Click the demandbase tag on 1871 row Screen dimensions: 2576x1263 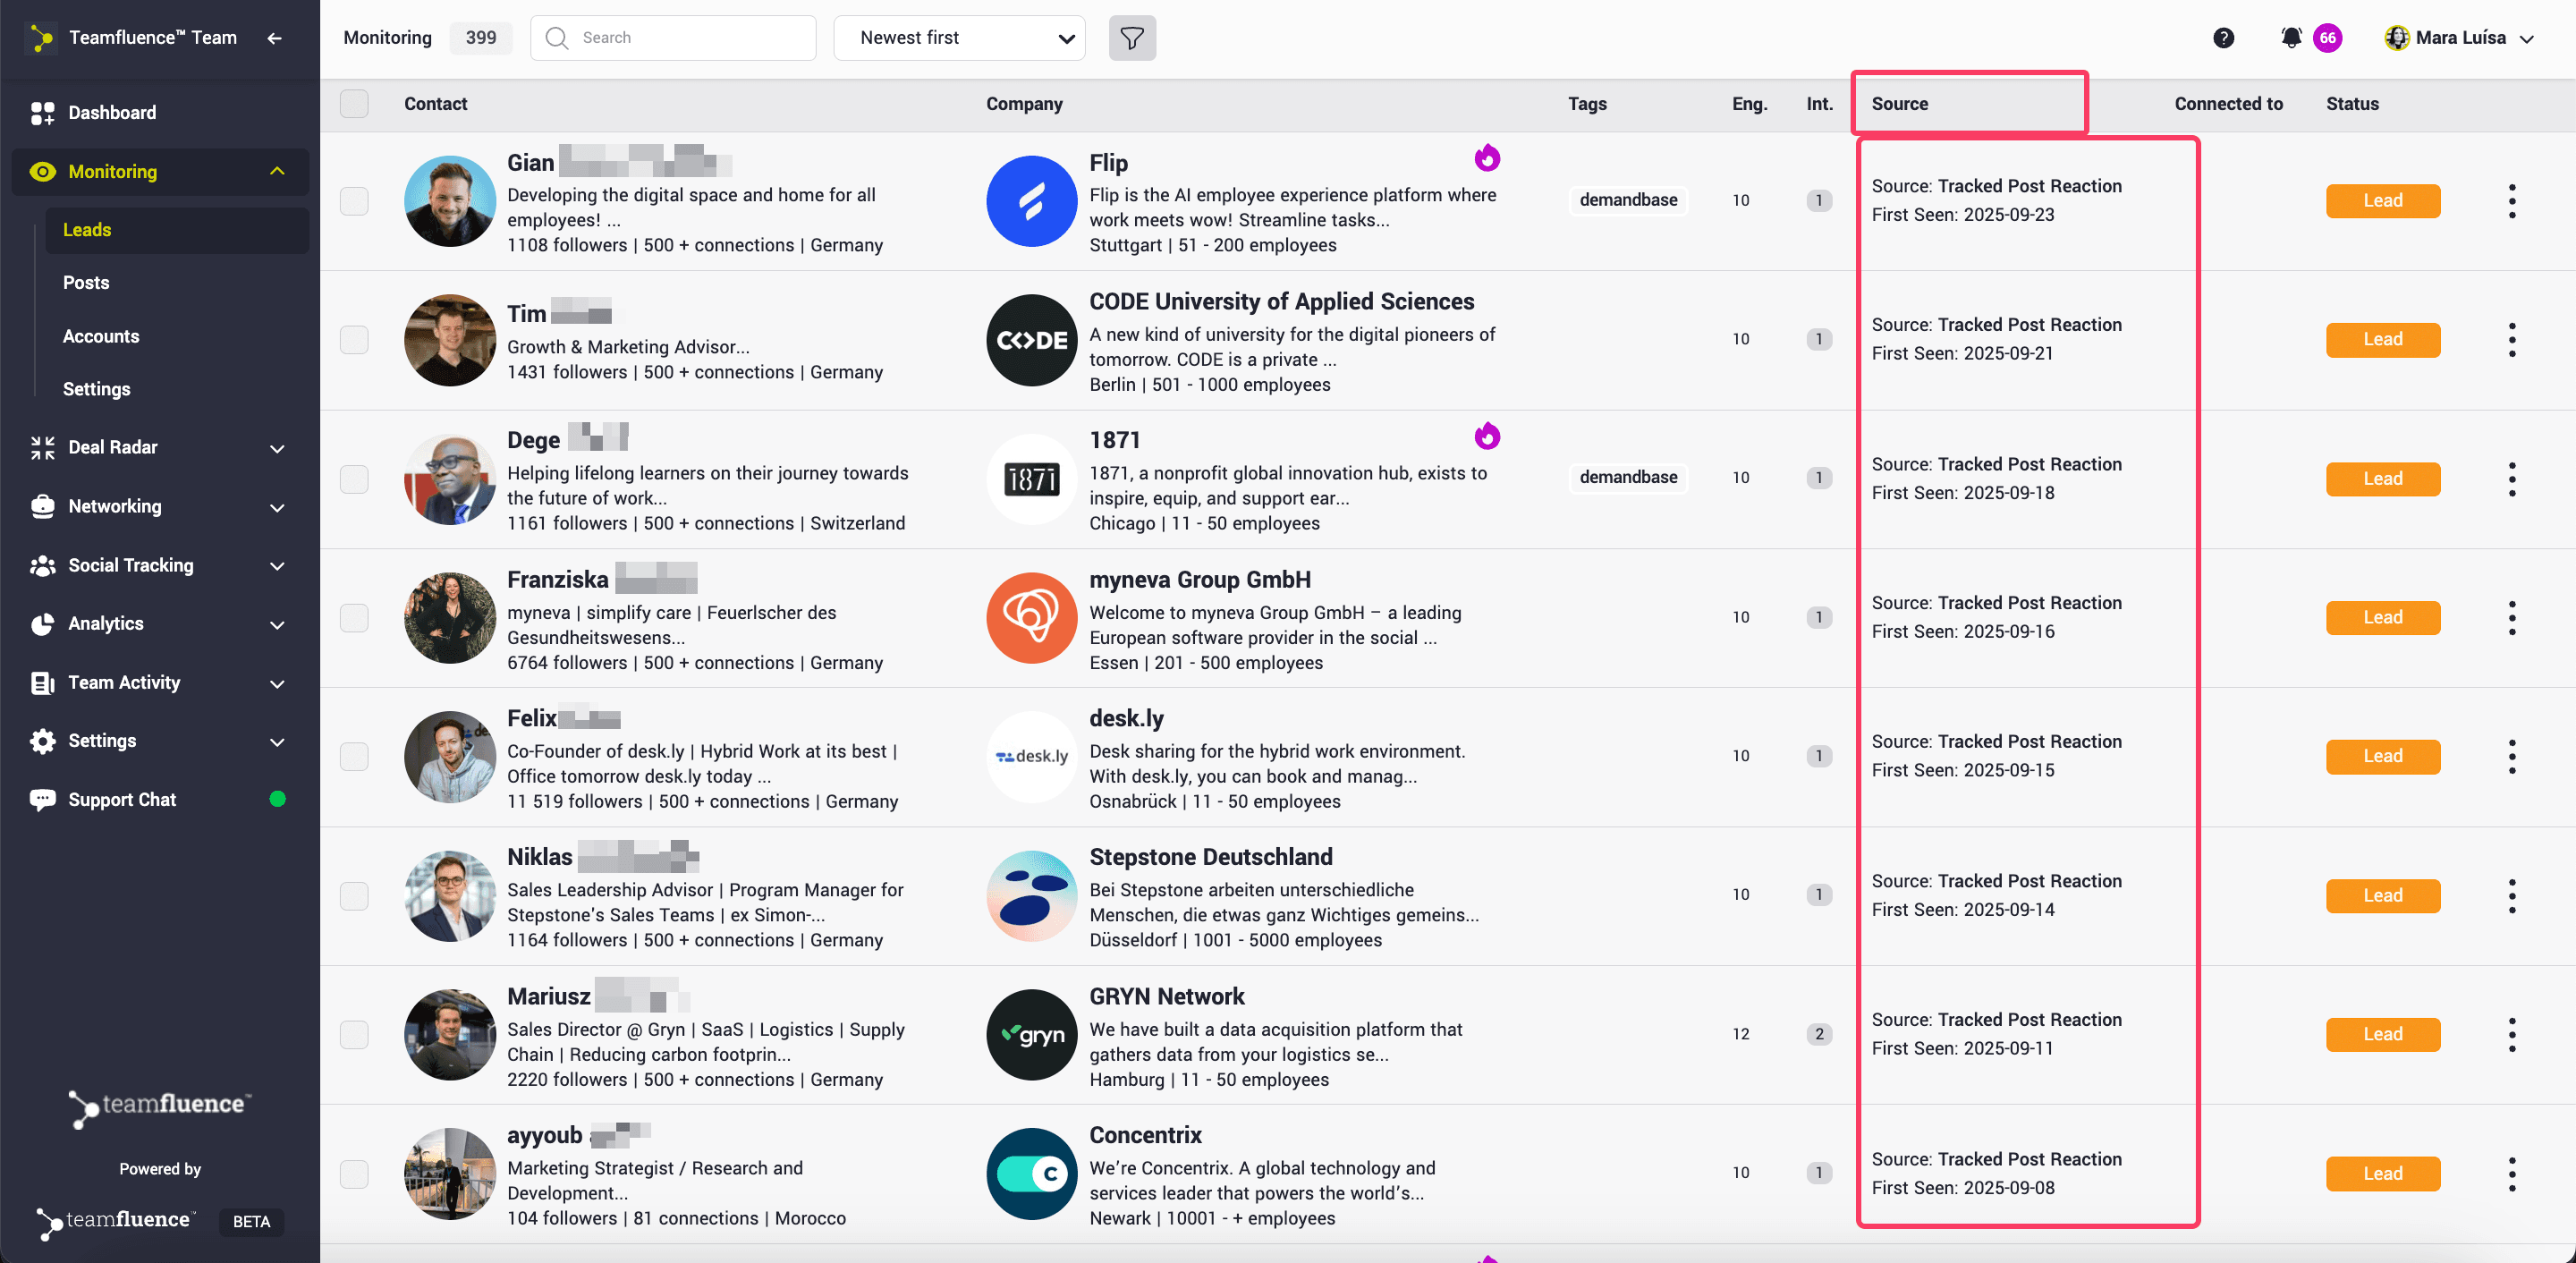1627,478
